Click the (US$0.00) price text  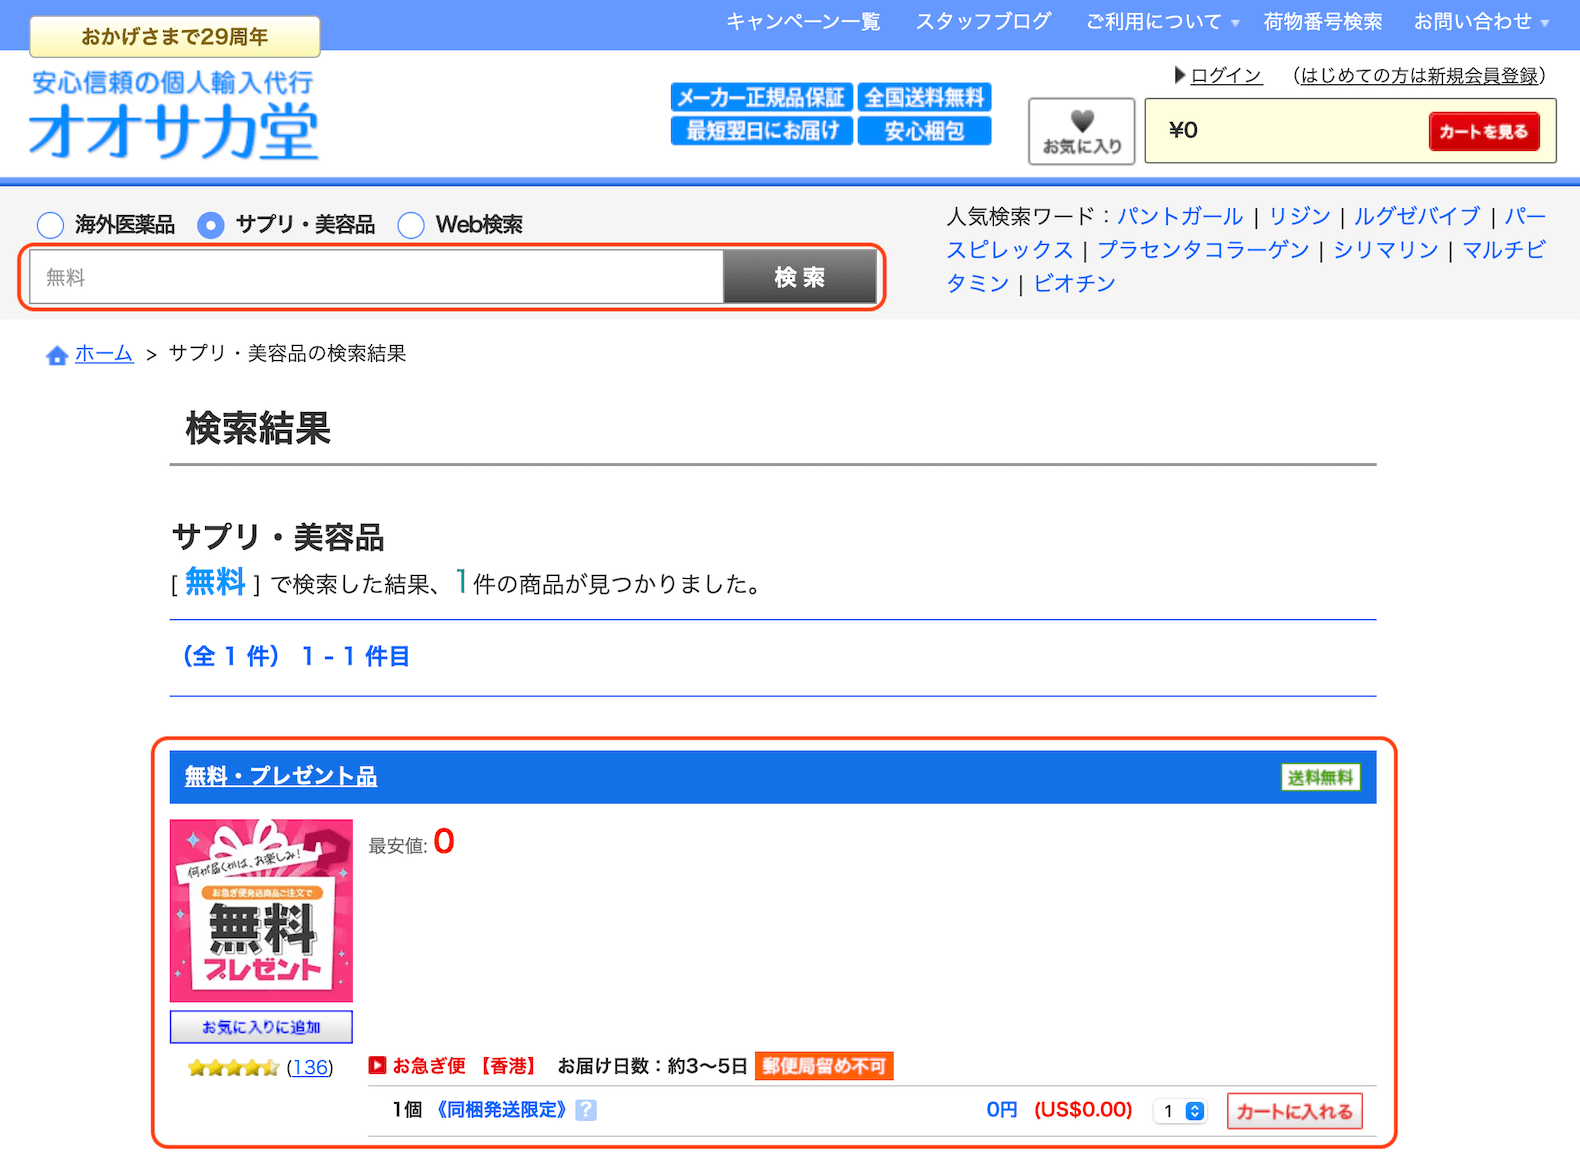[x=1083, y=1110]
